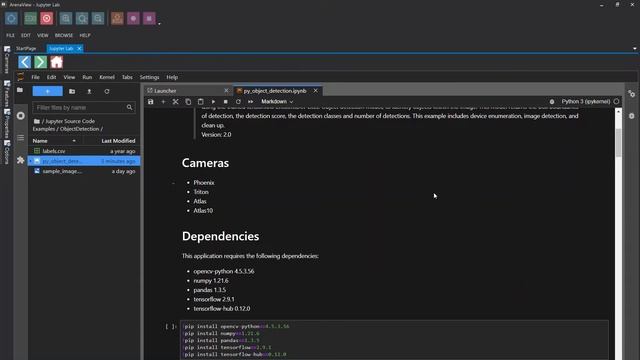This screenshot has height=360, width=640.
Task: Sort files by Last Modified column
Action: tap(118, 141)
